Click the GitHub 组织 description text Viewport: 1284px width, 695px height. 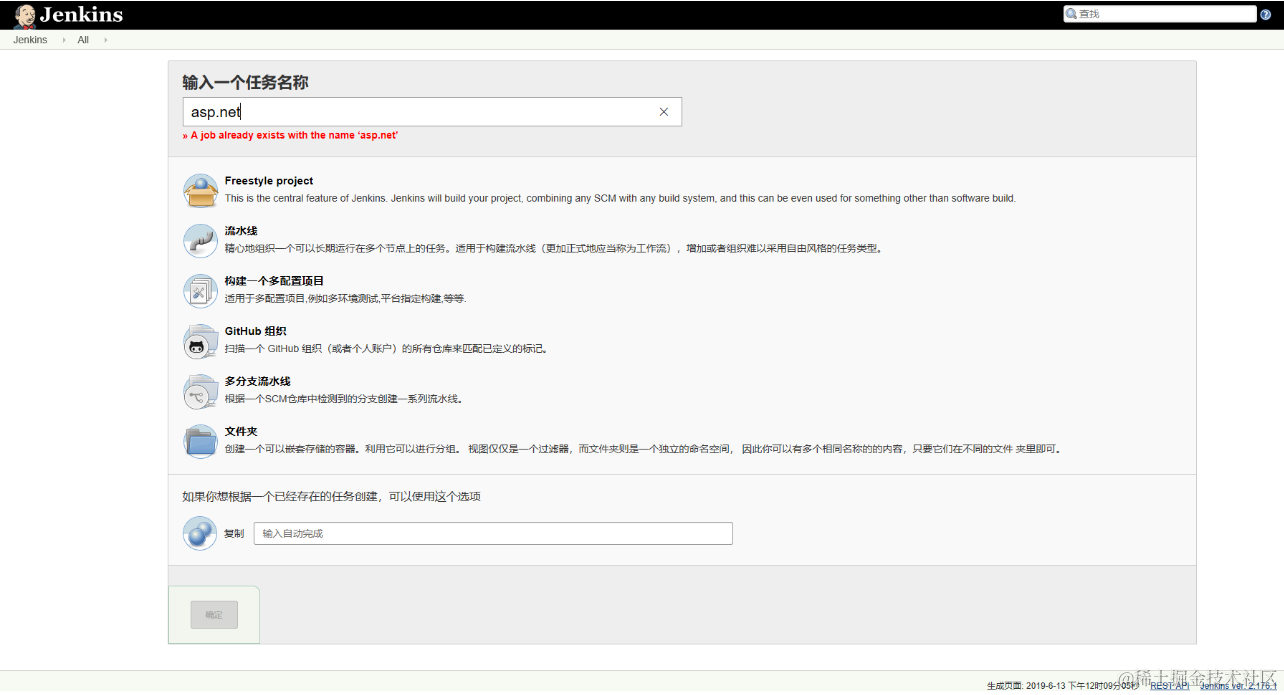tap(386, 348)
